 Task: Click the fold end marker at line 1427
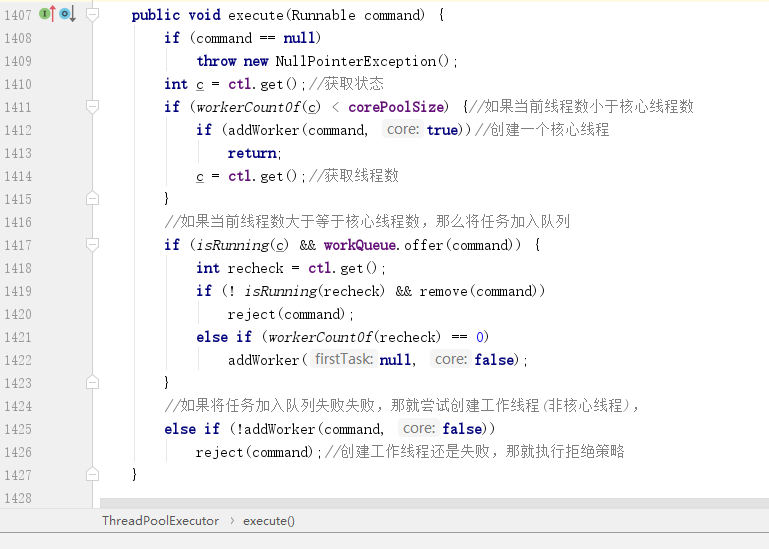tap(92, 474)
